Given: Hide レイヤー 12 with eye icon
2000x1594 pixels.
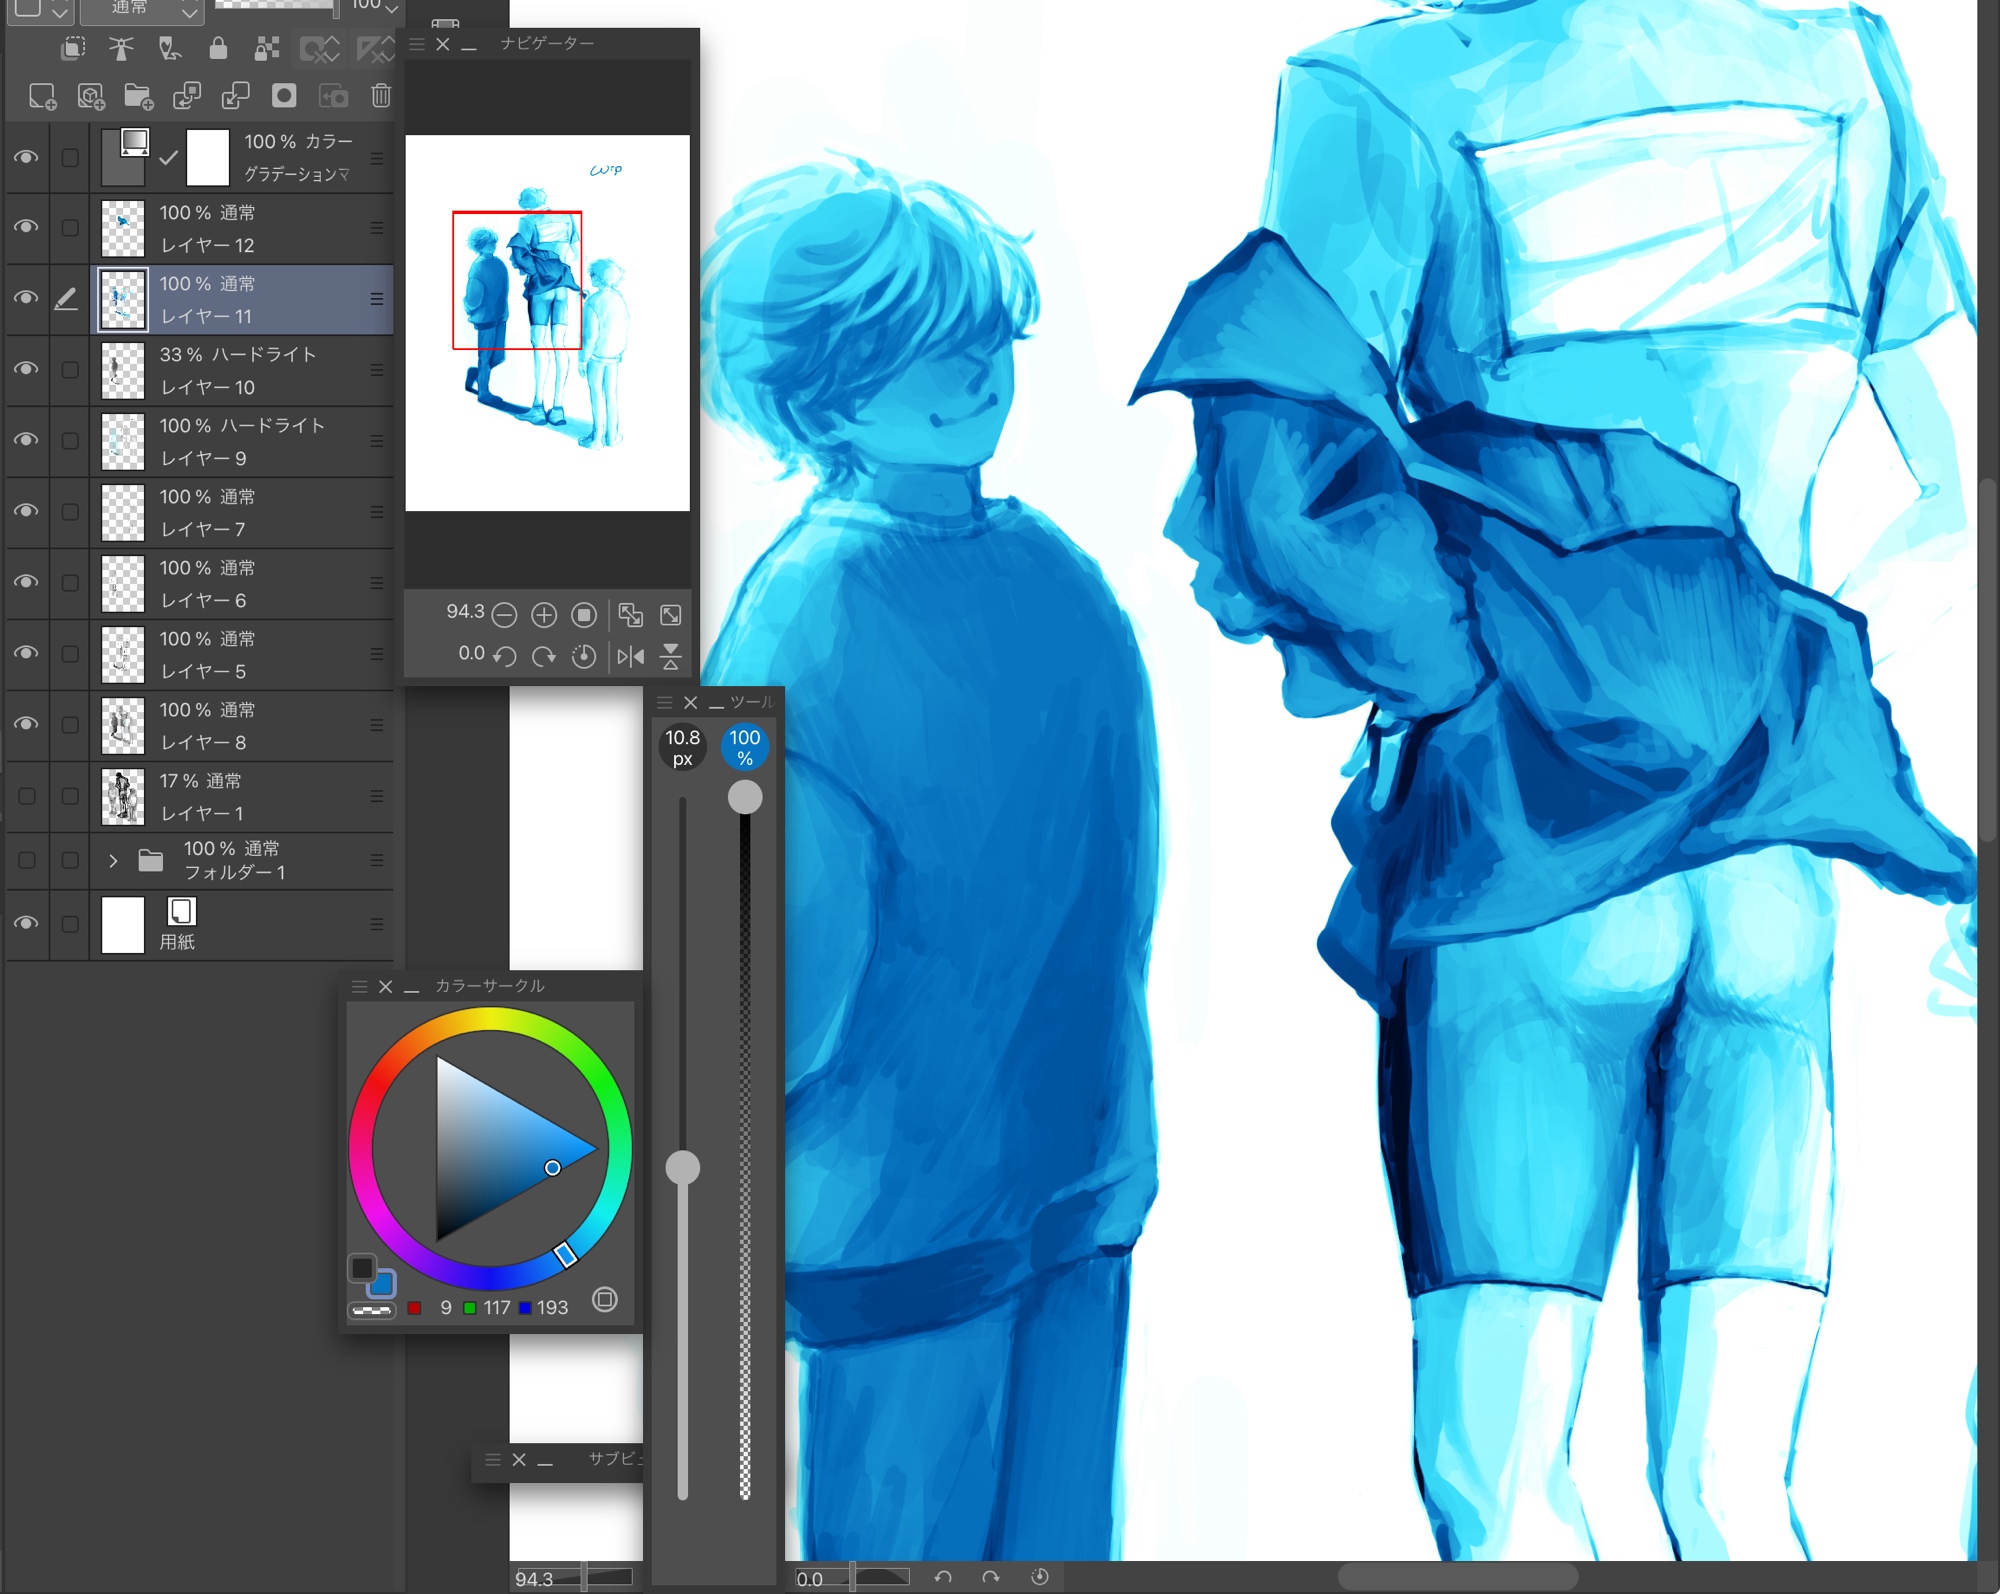Looking at the screenshot, I should (27, 227).
